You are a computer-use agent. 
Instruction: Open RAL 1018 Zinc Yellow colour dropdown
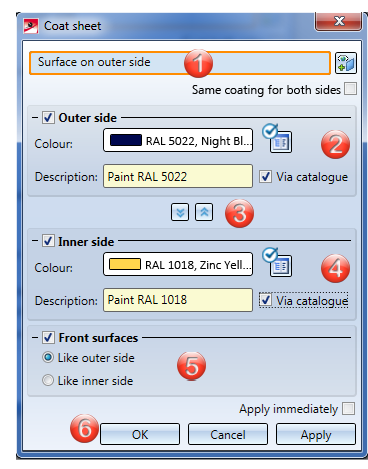pyautogui.click(x=178, y=264)
